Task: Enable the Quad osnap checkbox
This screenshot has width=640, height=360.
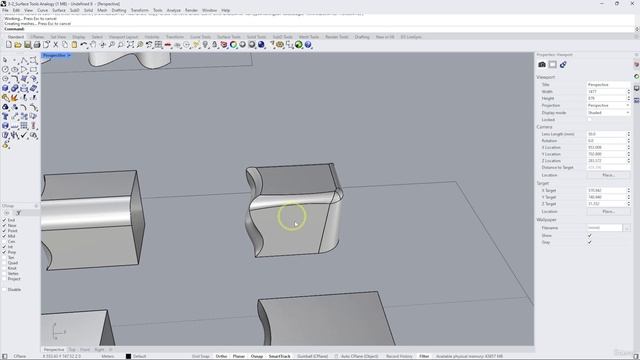Action: (x=4, y=263)
